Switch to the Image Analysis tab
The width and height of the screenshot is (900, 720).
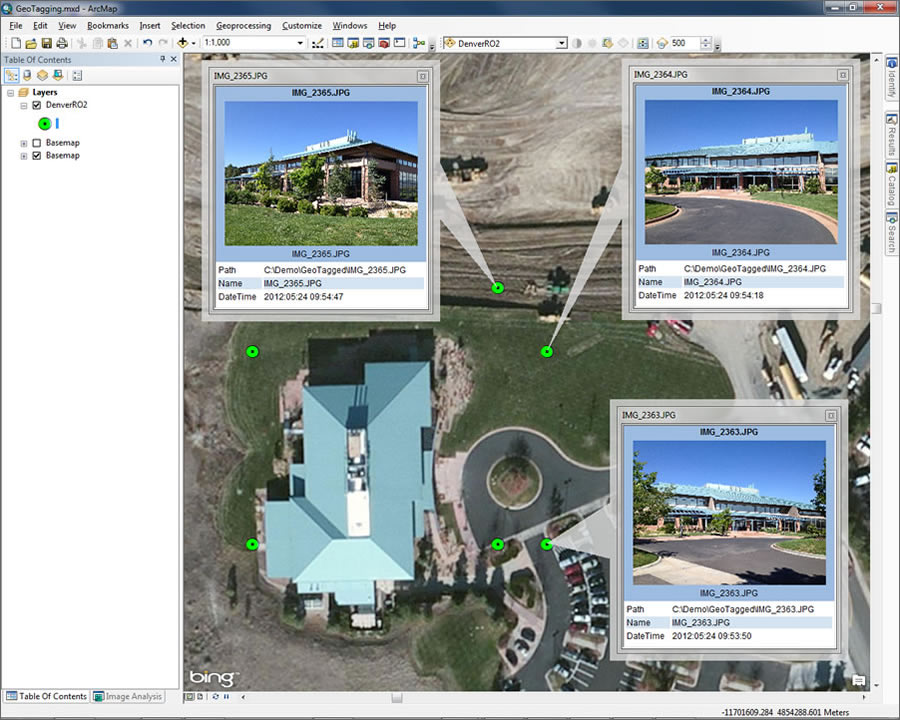(128, 696)
